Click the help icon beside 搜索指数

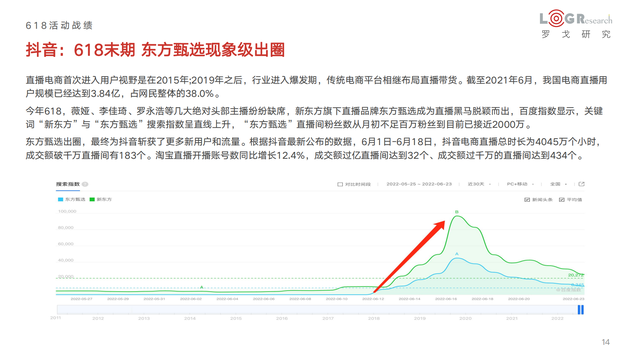tap(85, 184)
